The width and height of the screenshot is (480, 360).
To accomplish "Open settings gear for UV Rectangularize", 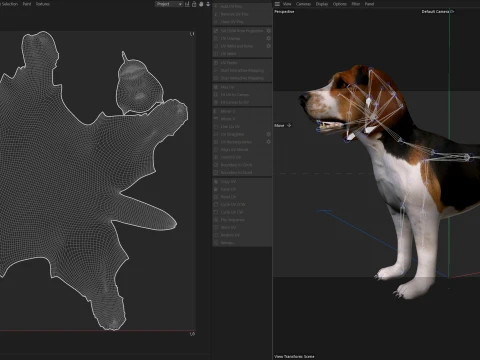I will click(268, 142).
